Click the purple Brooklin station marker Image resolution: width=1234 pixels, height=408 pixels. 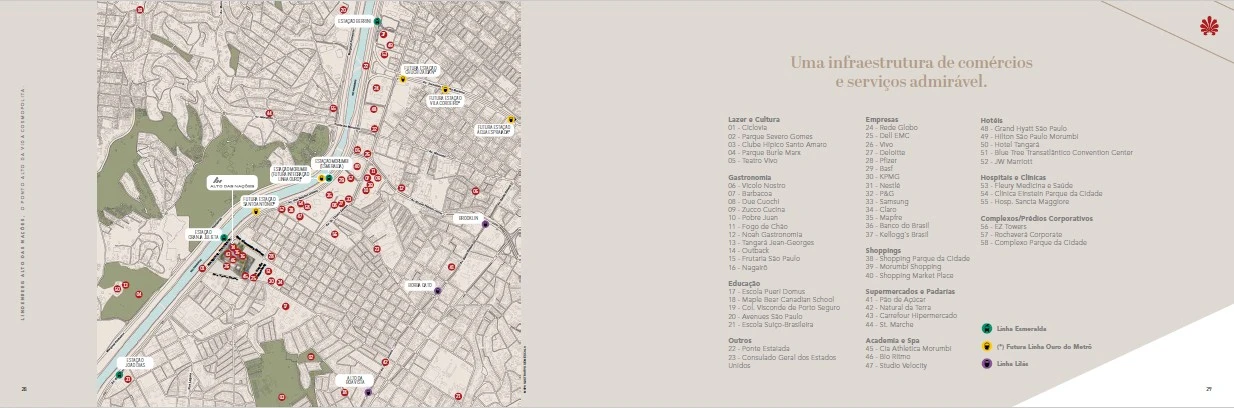[x=485, y=224]
